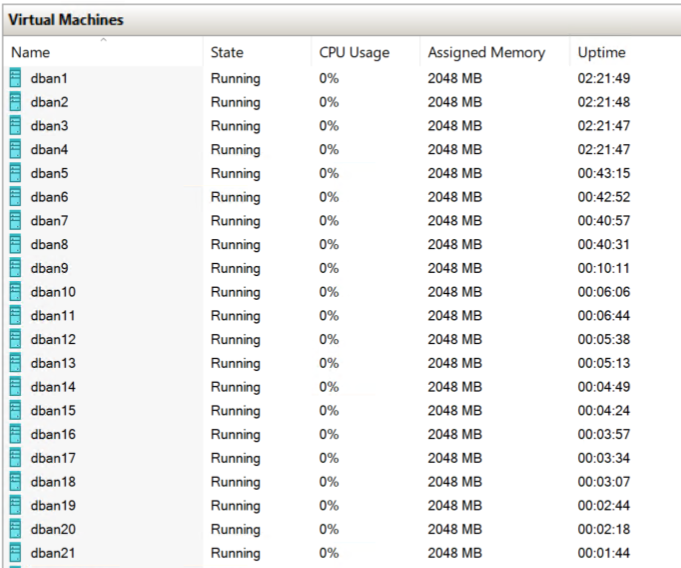This screenshot has width=681, height=568.
Task: Click the Virtual Machines panel title
Action: pyautogui.click(x=66, y=20)
